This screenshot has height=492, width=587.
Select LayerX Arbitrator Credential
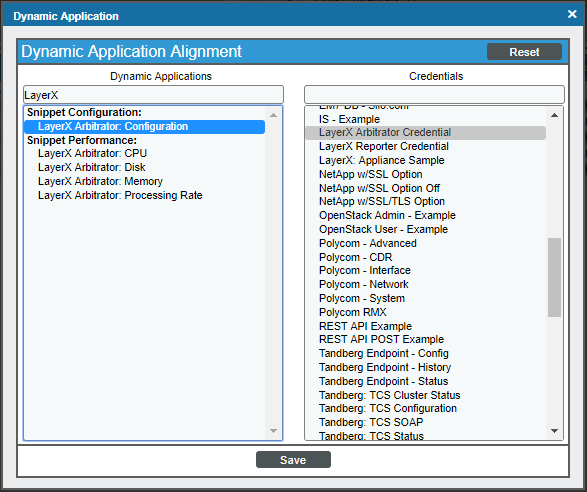(x=425, y=133)
